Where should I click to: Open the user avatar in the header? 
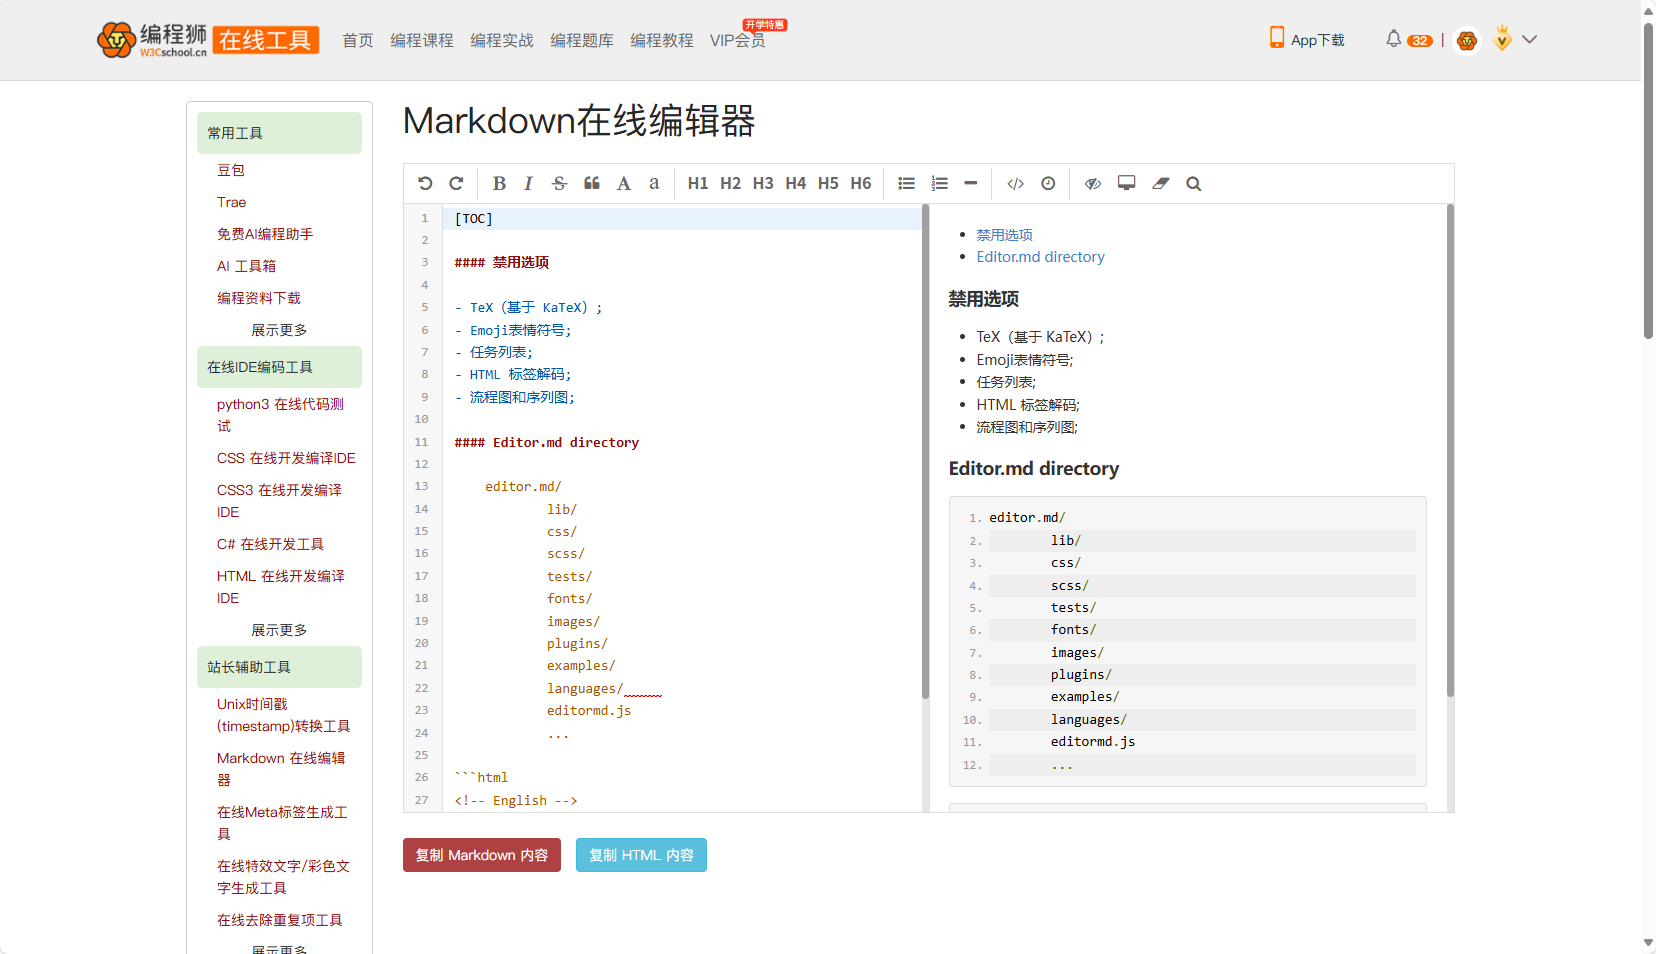(x=1467, y=40)
